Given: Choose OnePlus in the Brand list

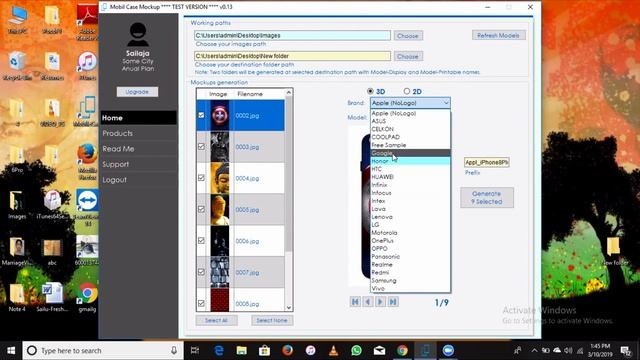Looking at the screenshot, I should coord(410,240).
